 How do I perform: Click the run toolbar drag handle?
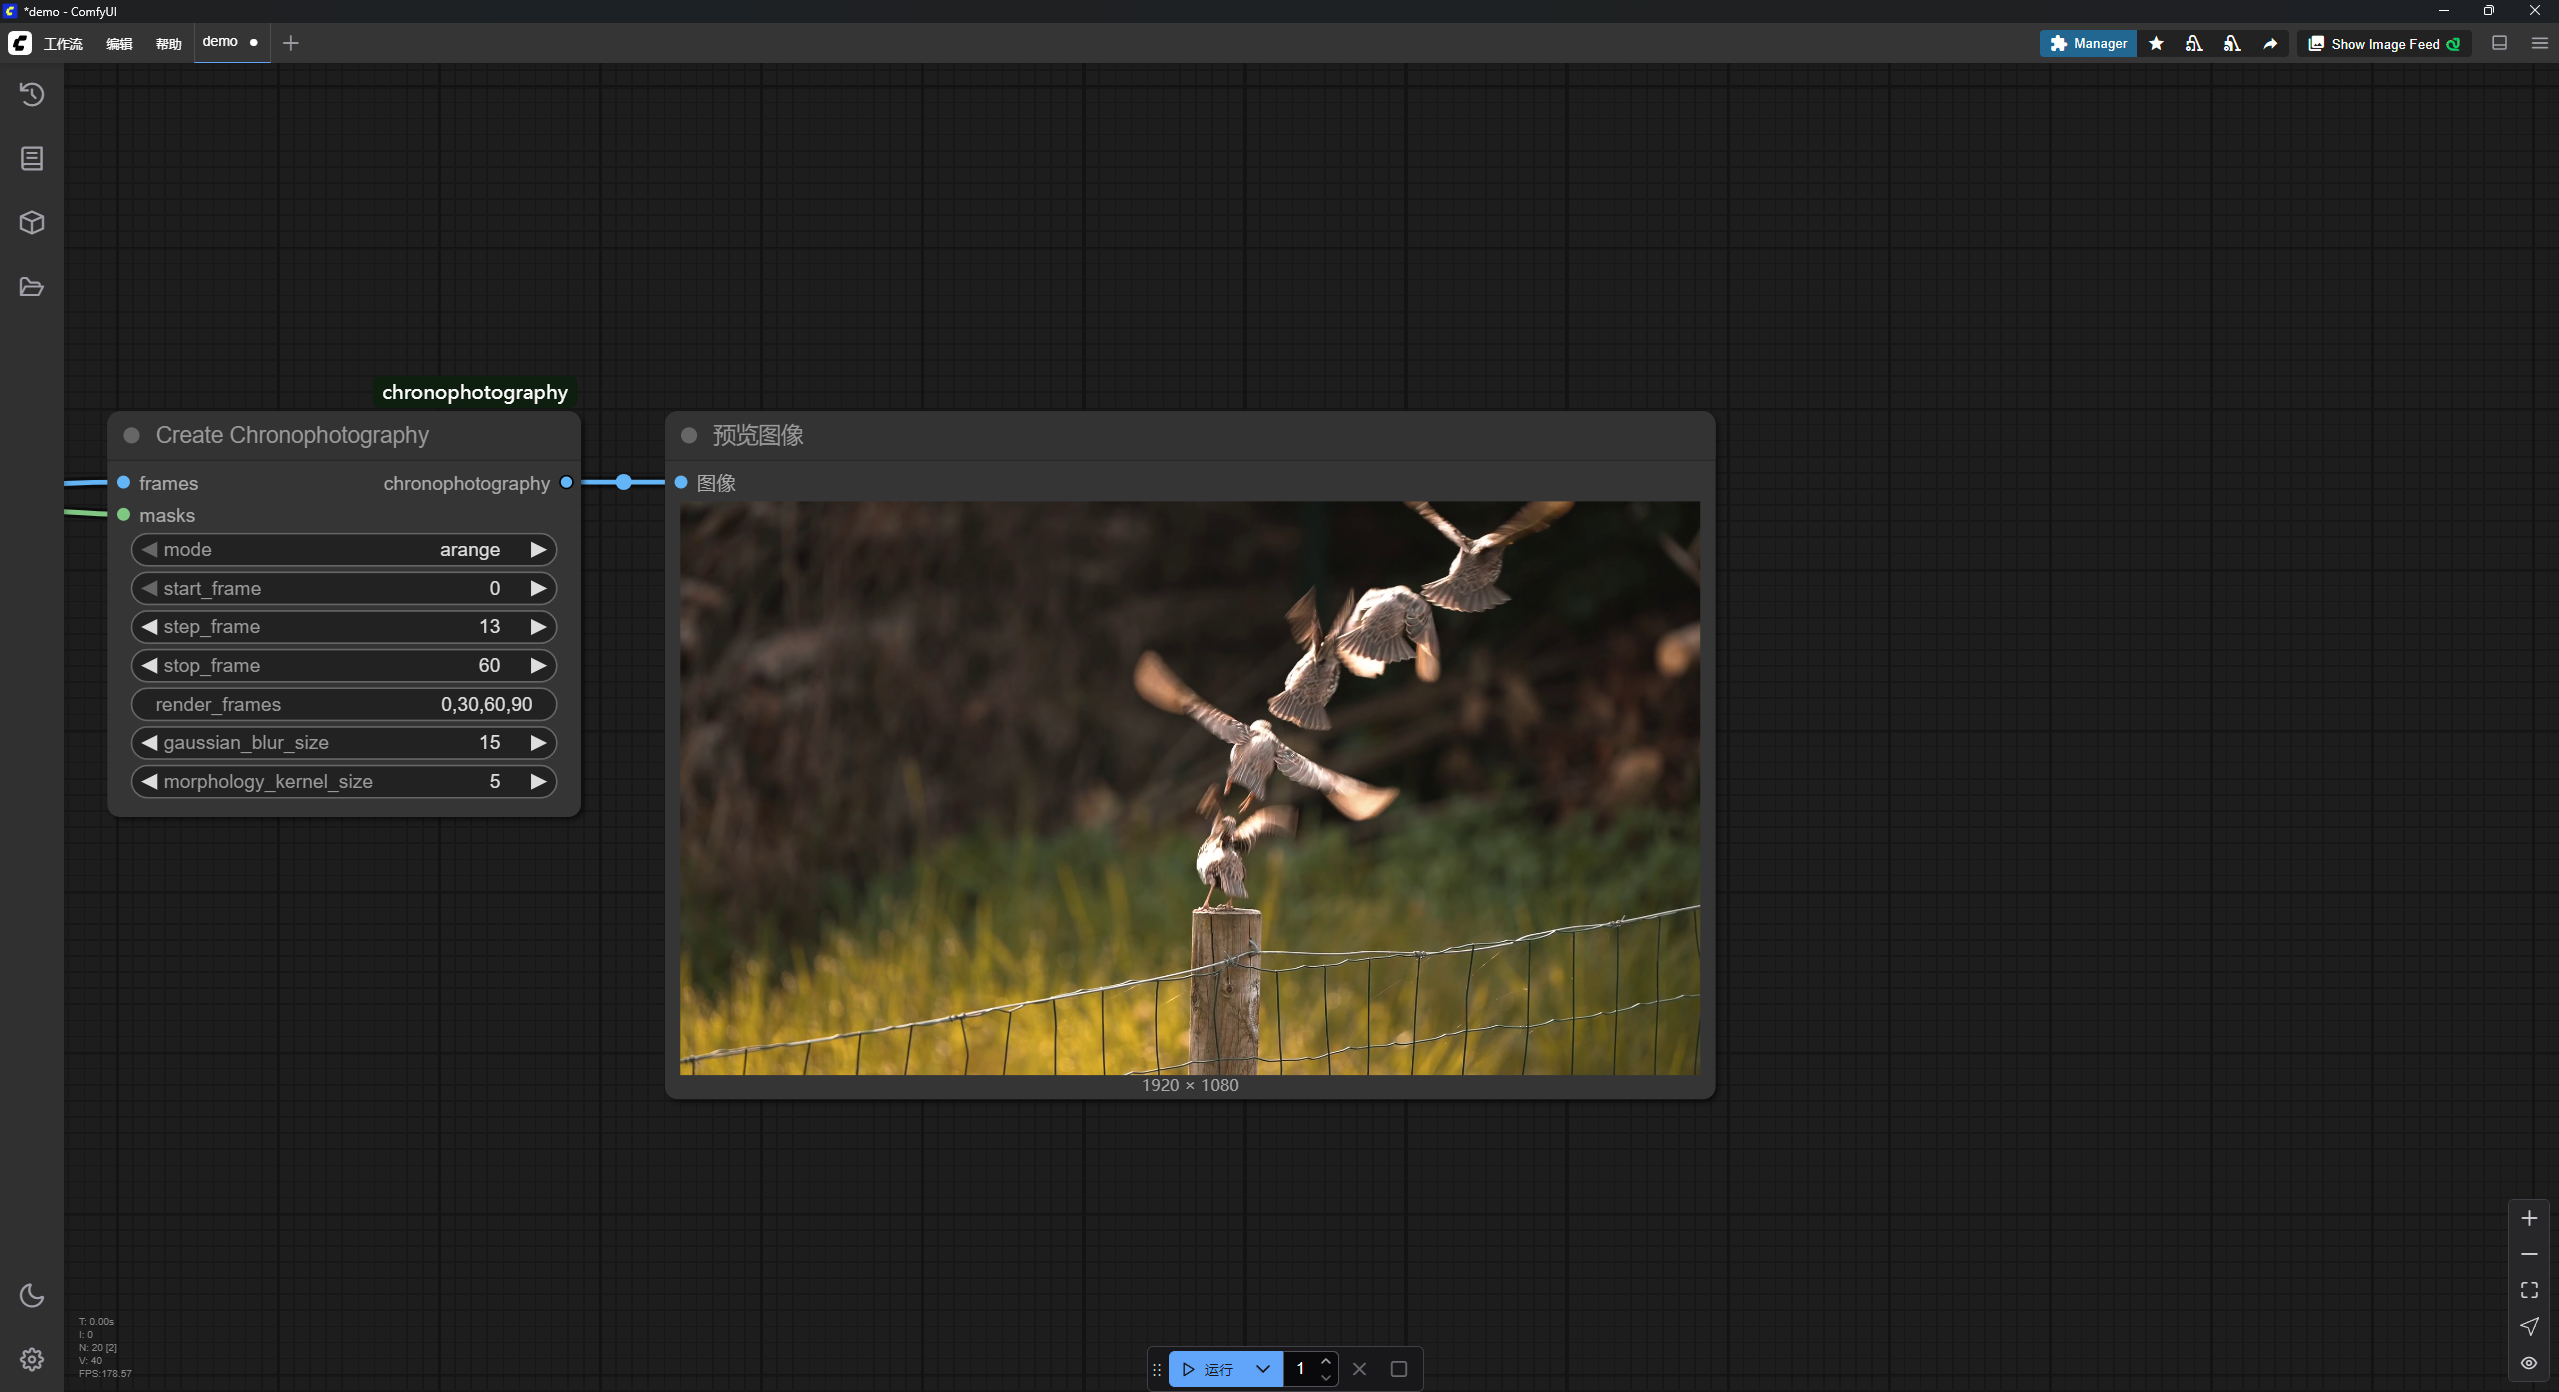coord(1157,1370)
